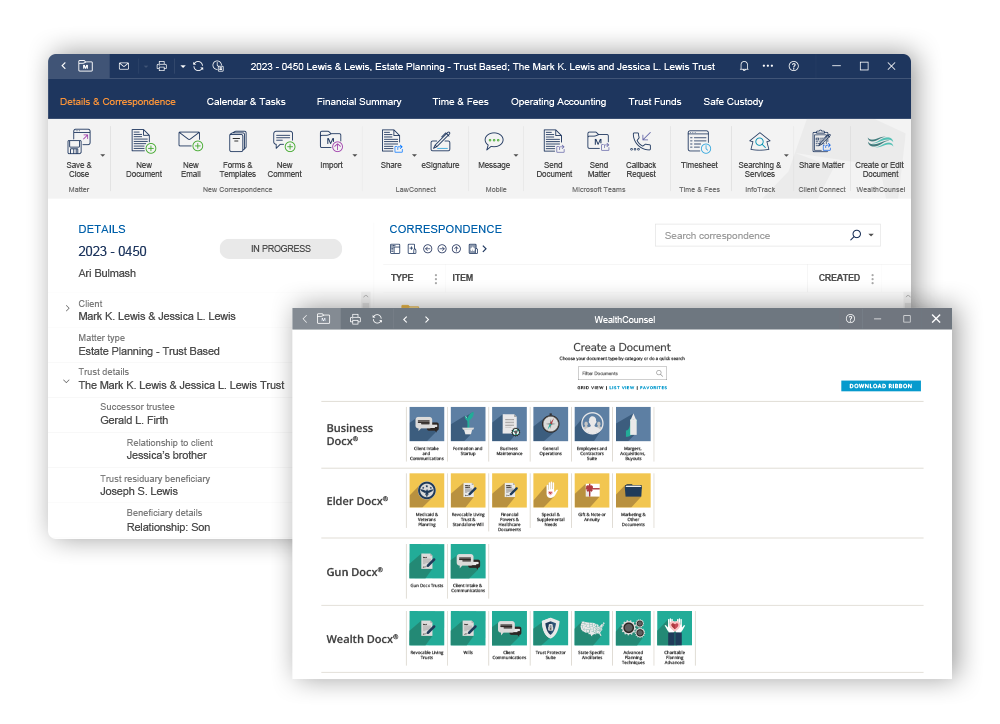Open the Trust Funds tab

click(654, 101)
